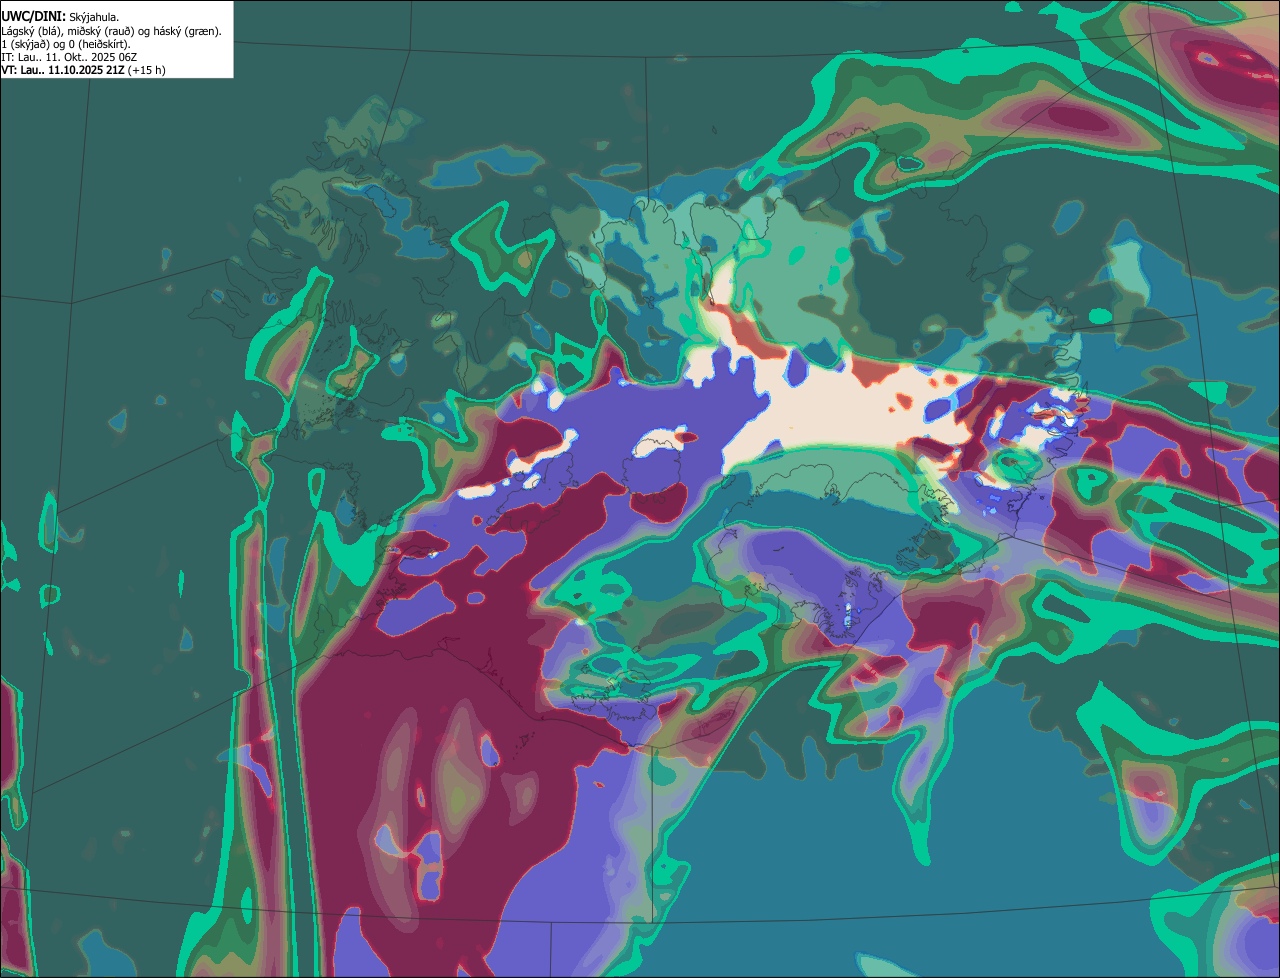This screenshot has height=978, width=1280.
Task: Click the initial time "2025 06Z"
Action: [x=114, y=58]
